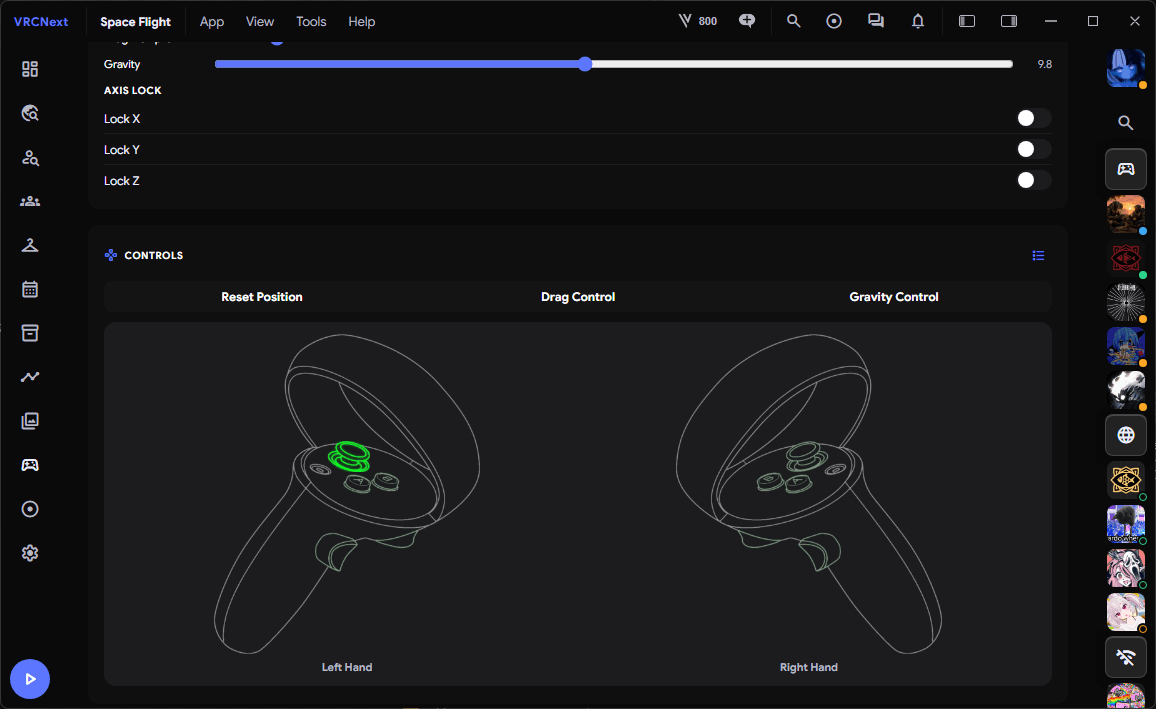
Task: Toggle the right sidebar panel layout icon
Action: coord(1009,21)
